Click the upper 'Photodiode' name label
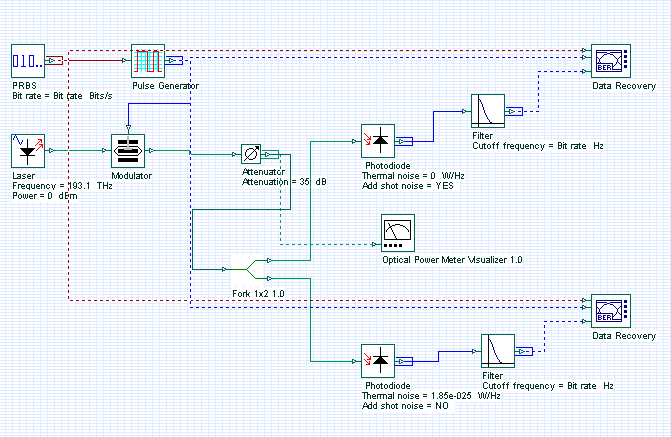The image size is (671, 437). click(x=388, y=166)
